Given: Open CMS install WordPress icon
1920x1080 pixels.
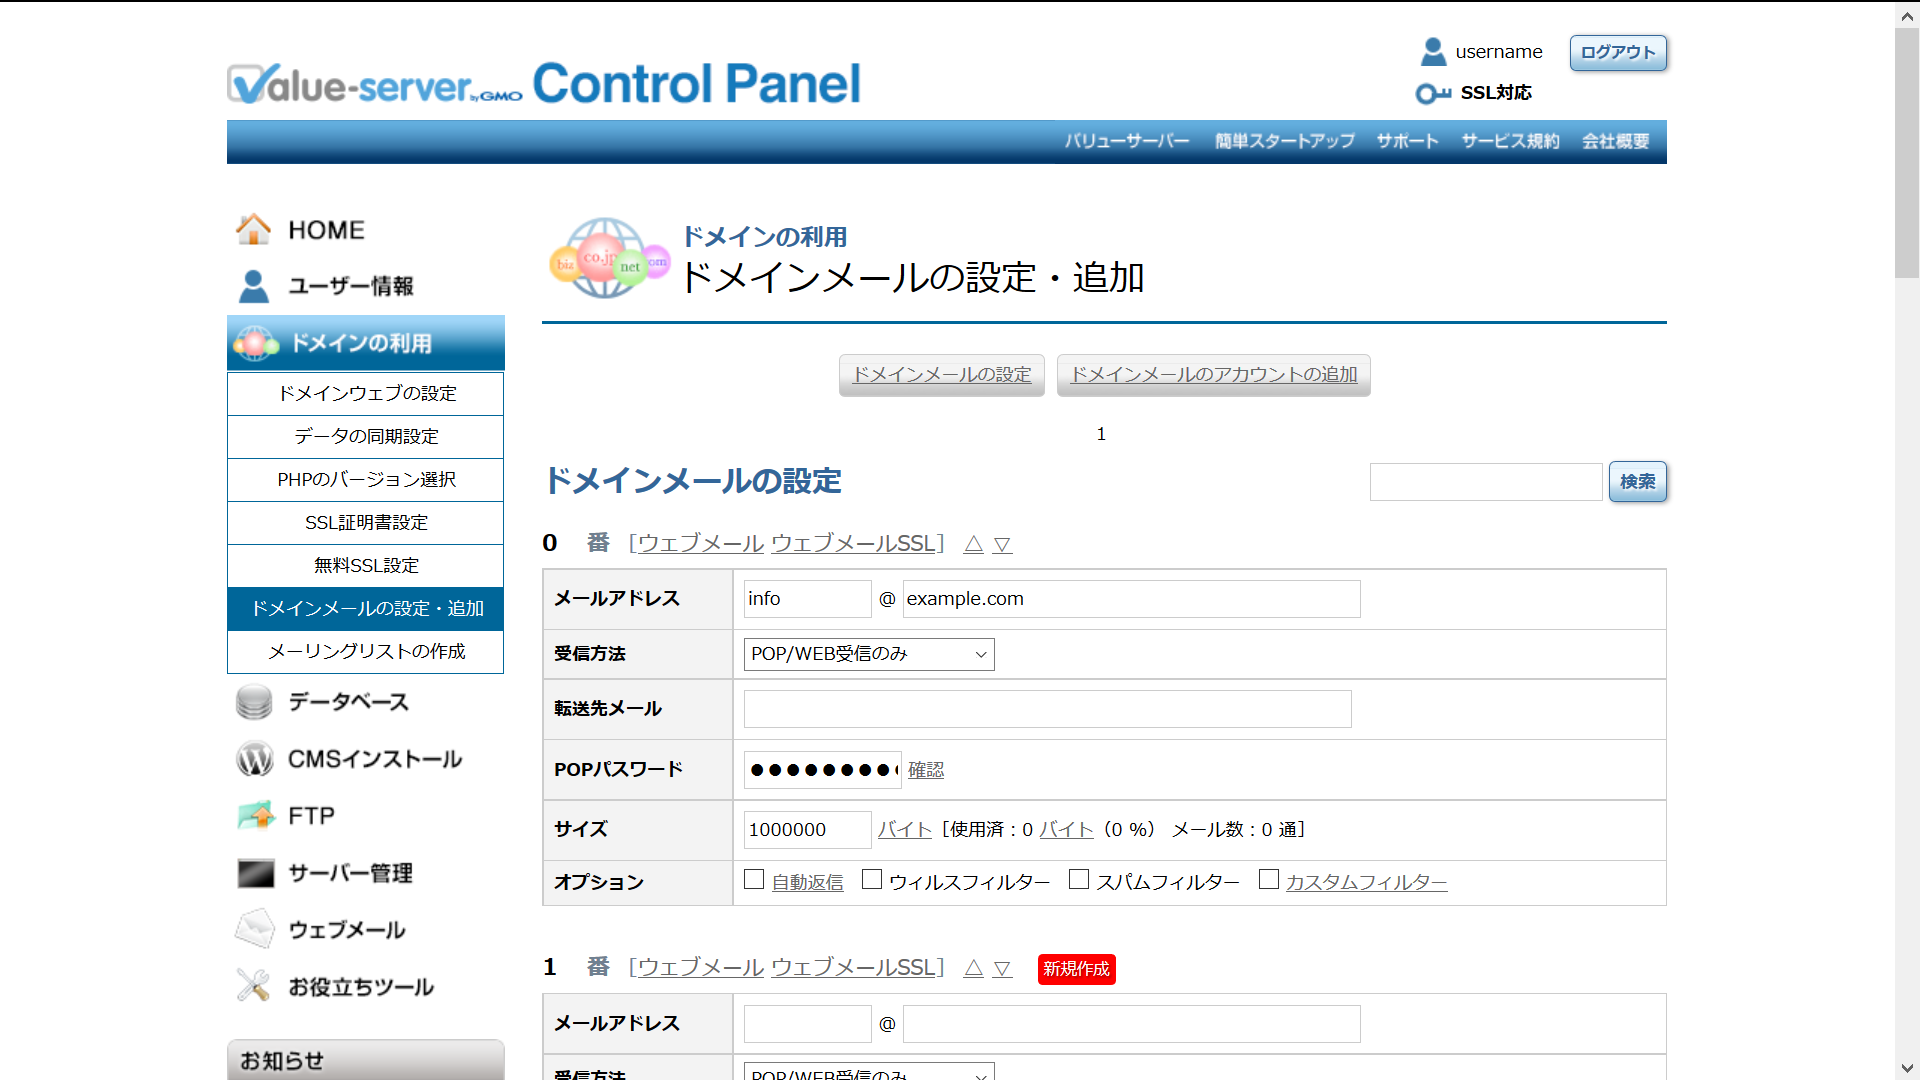Looking at the screenshot, I should 254,759.
